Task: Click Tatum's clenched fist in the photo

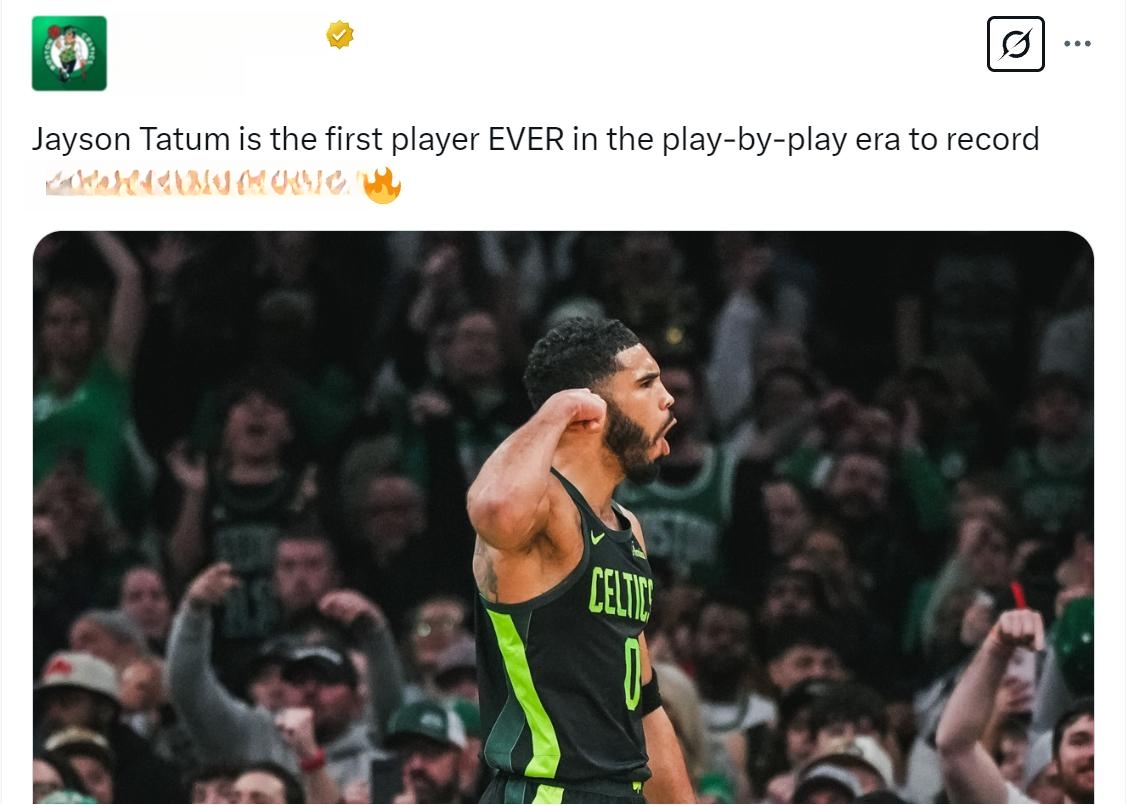Action: coord(581,410)
